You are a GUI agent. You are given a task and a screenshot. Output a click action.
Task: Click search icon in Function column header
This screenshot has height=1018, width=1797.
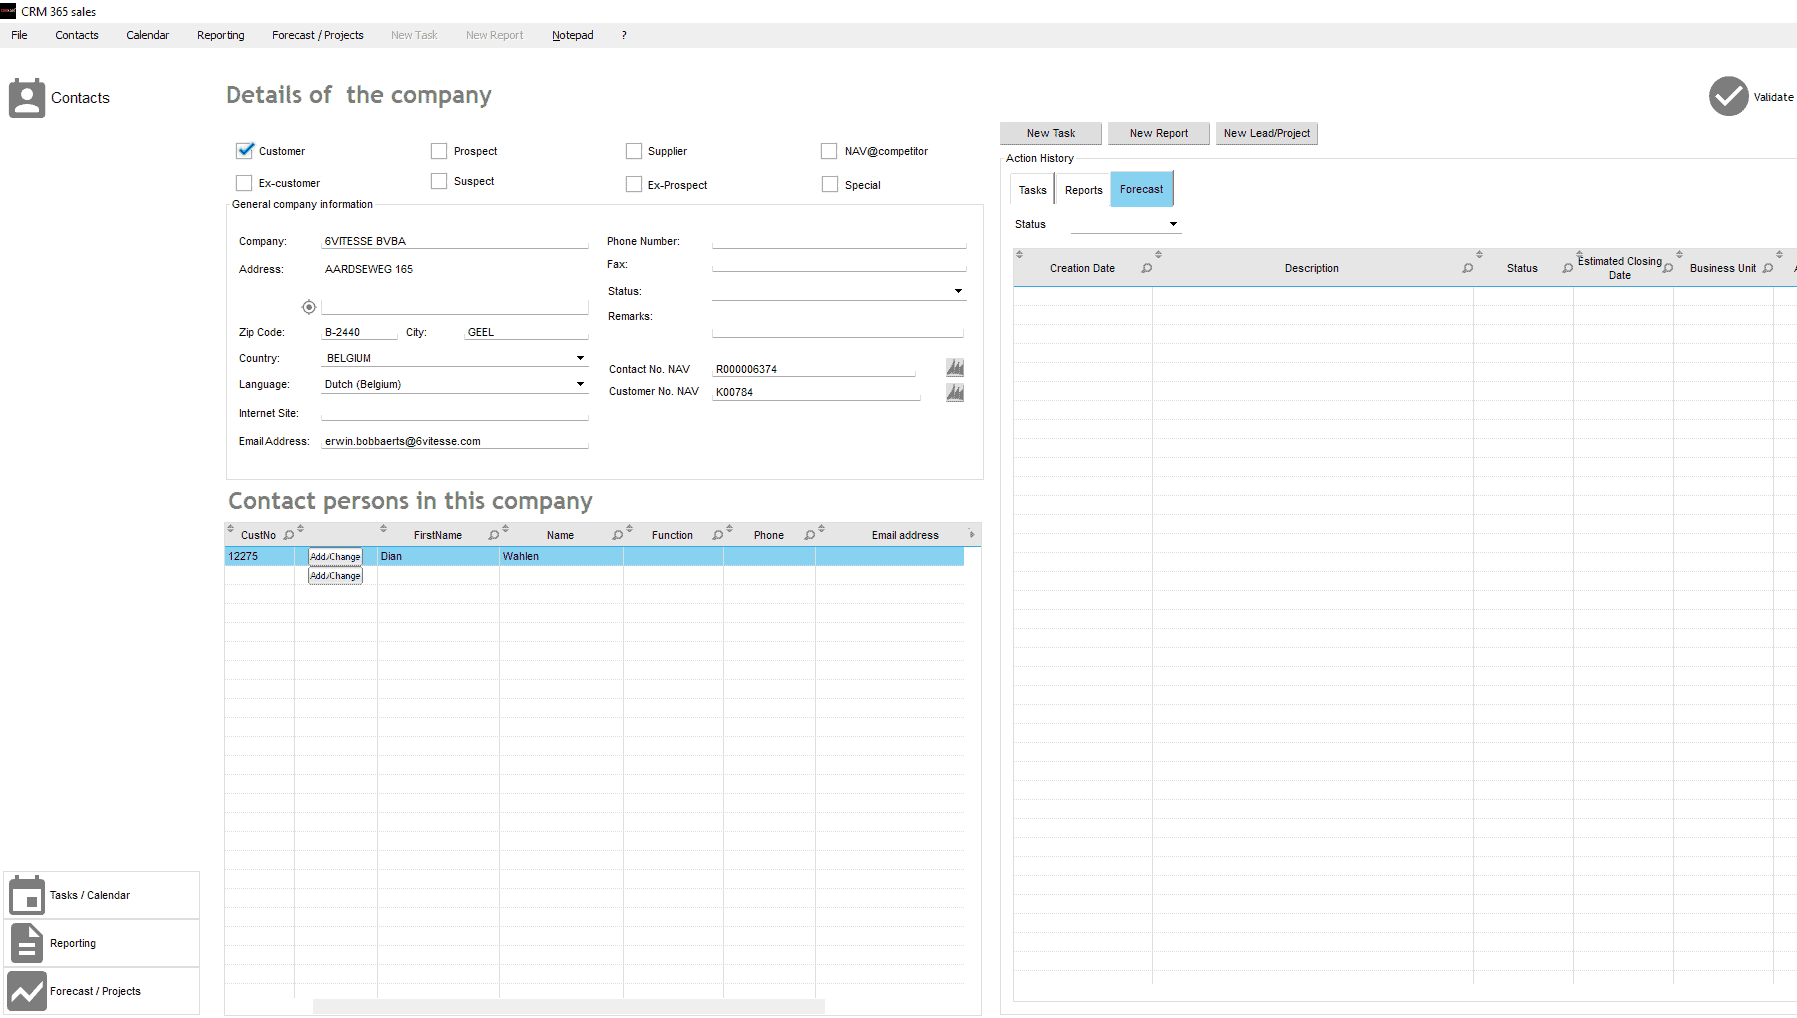(717, 535)
